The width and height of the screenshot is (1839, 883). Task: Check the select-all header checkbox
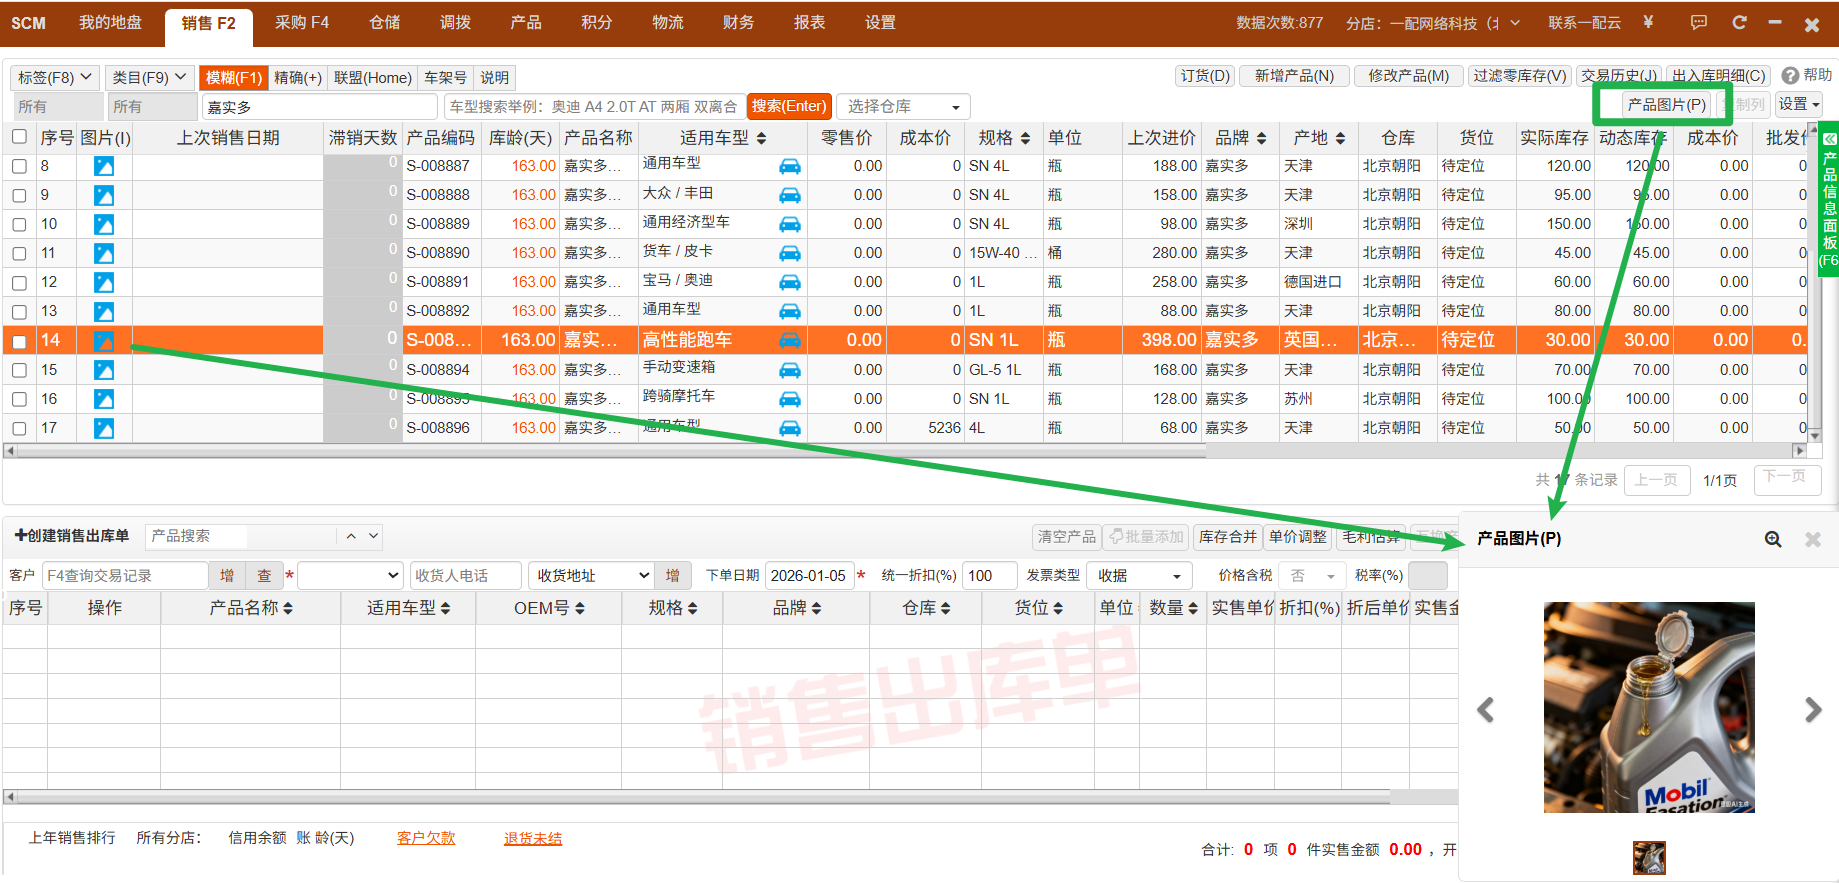pyautogui.click(x=19, y=137)
